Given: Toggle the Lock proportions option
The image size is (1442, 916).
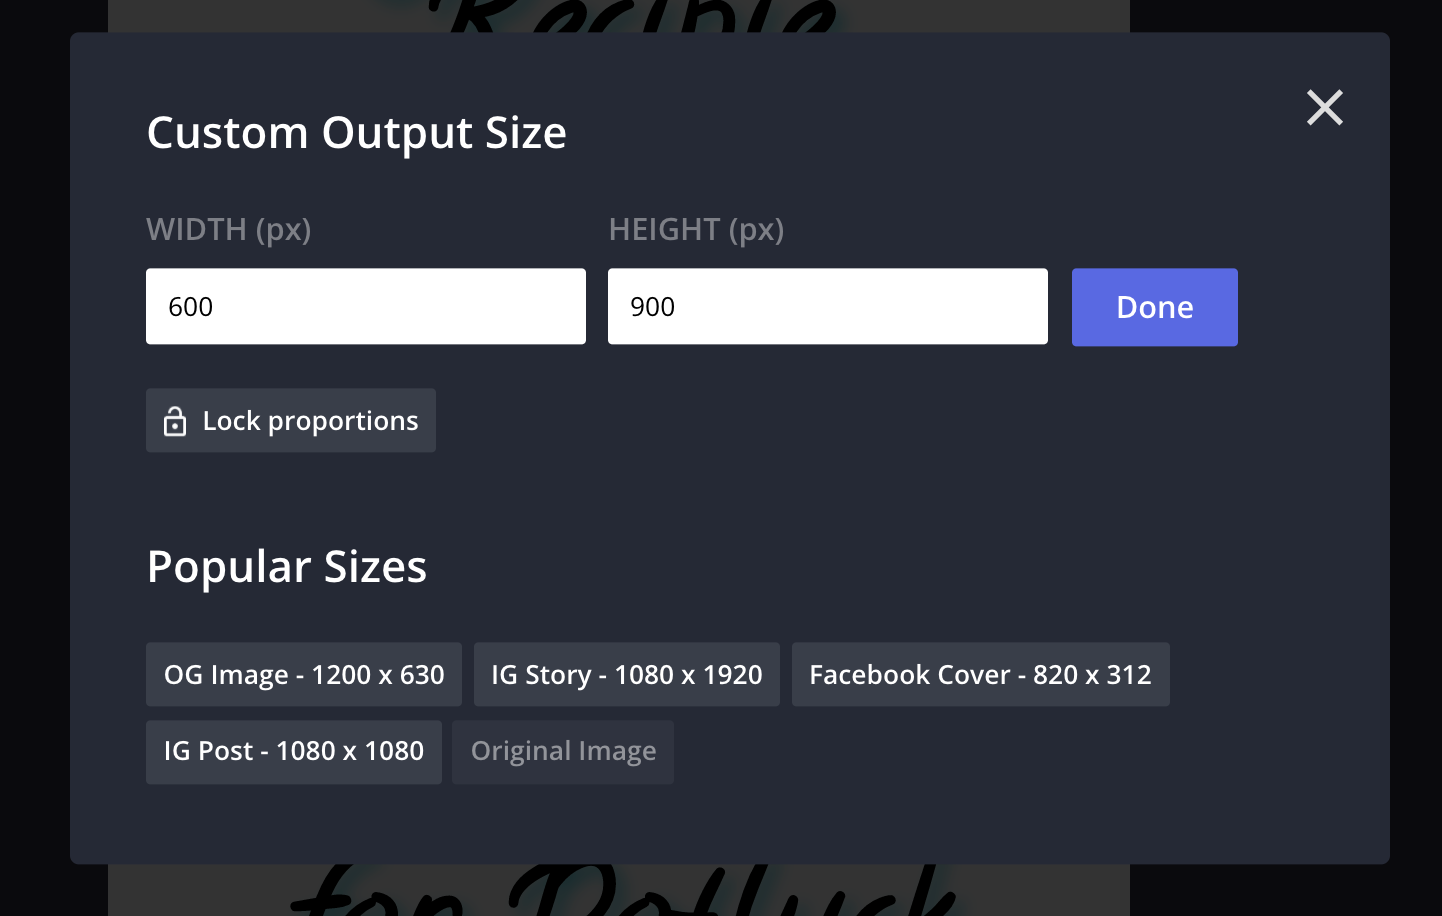Looking at the screenshot, I should [291, 421].
